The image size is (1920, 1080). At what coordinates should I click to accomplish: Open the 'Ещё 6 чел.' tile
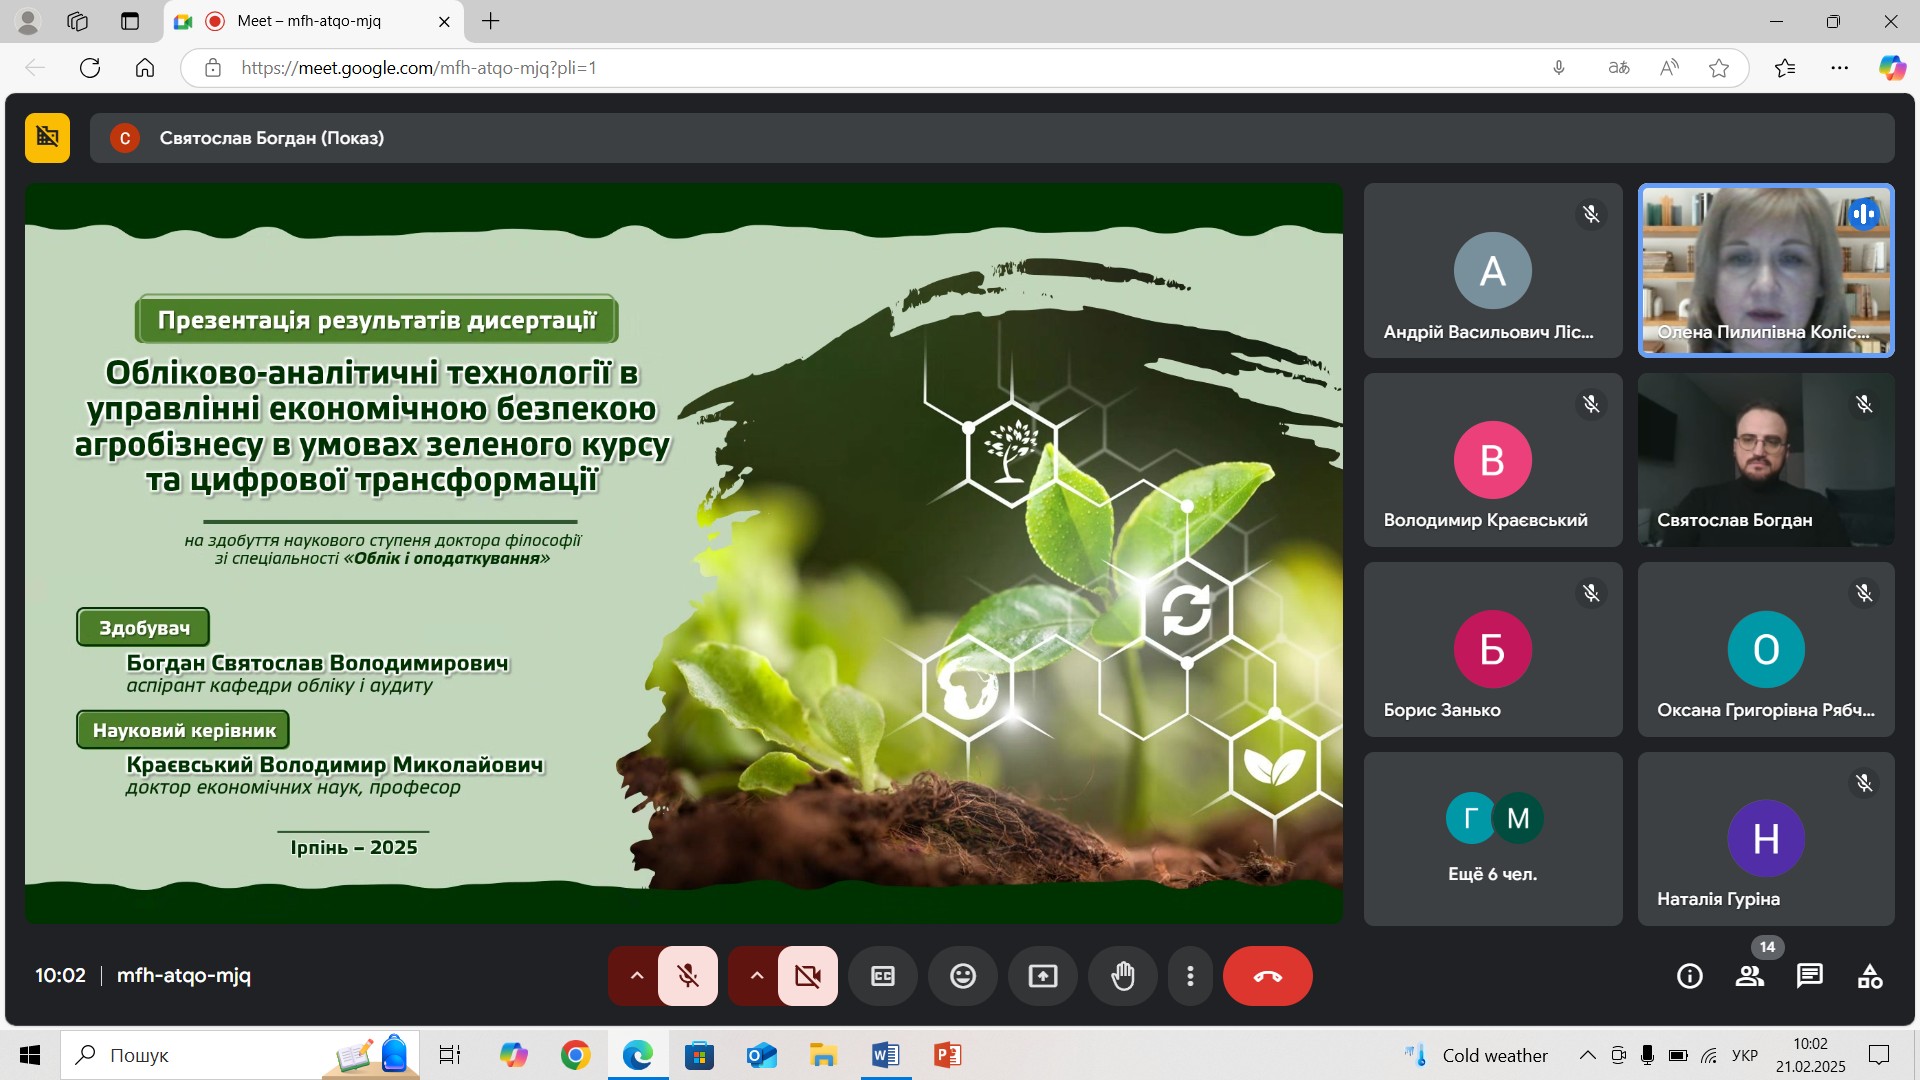(1492, 839)
